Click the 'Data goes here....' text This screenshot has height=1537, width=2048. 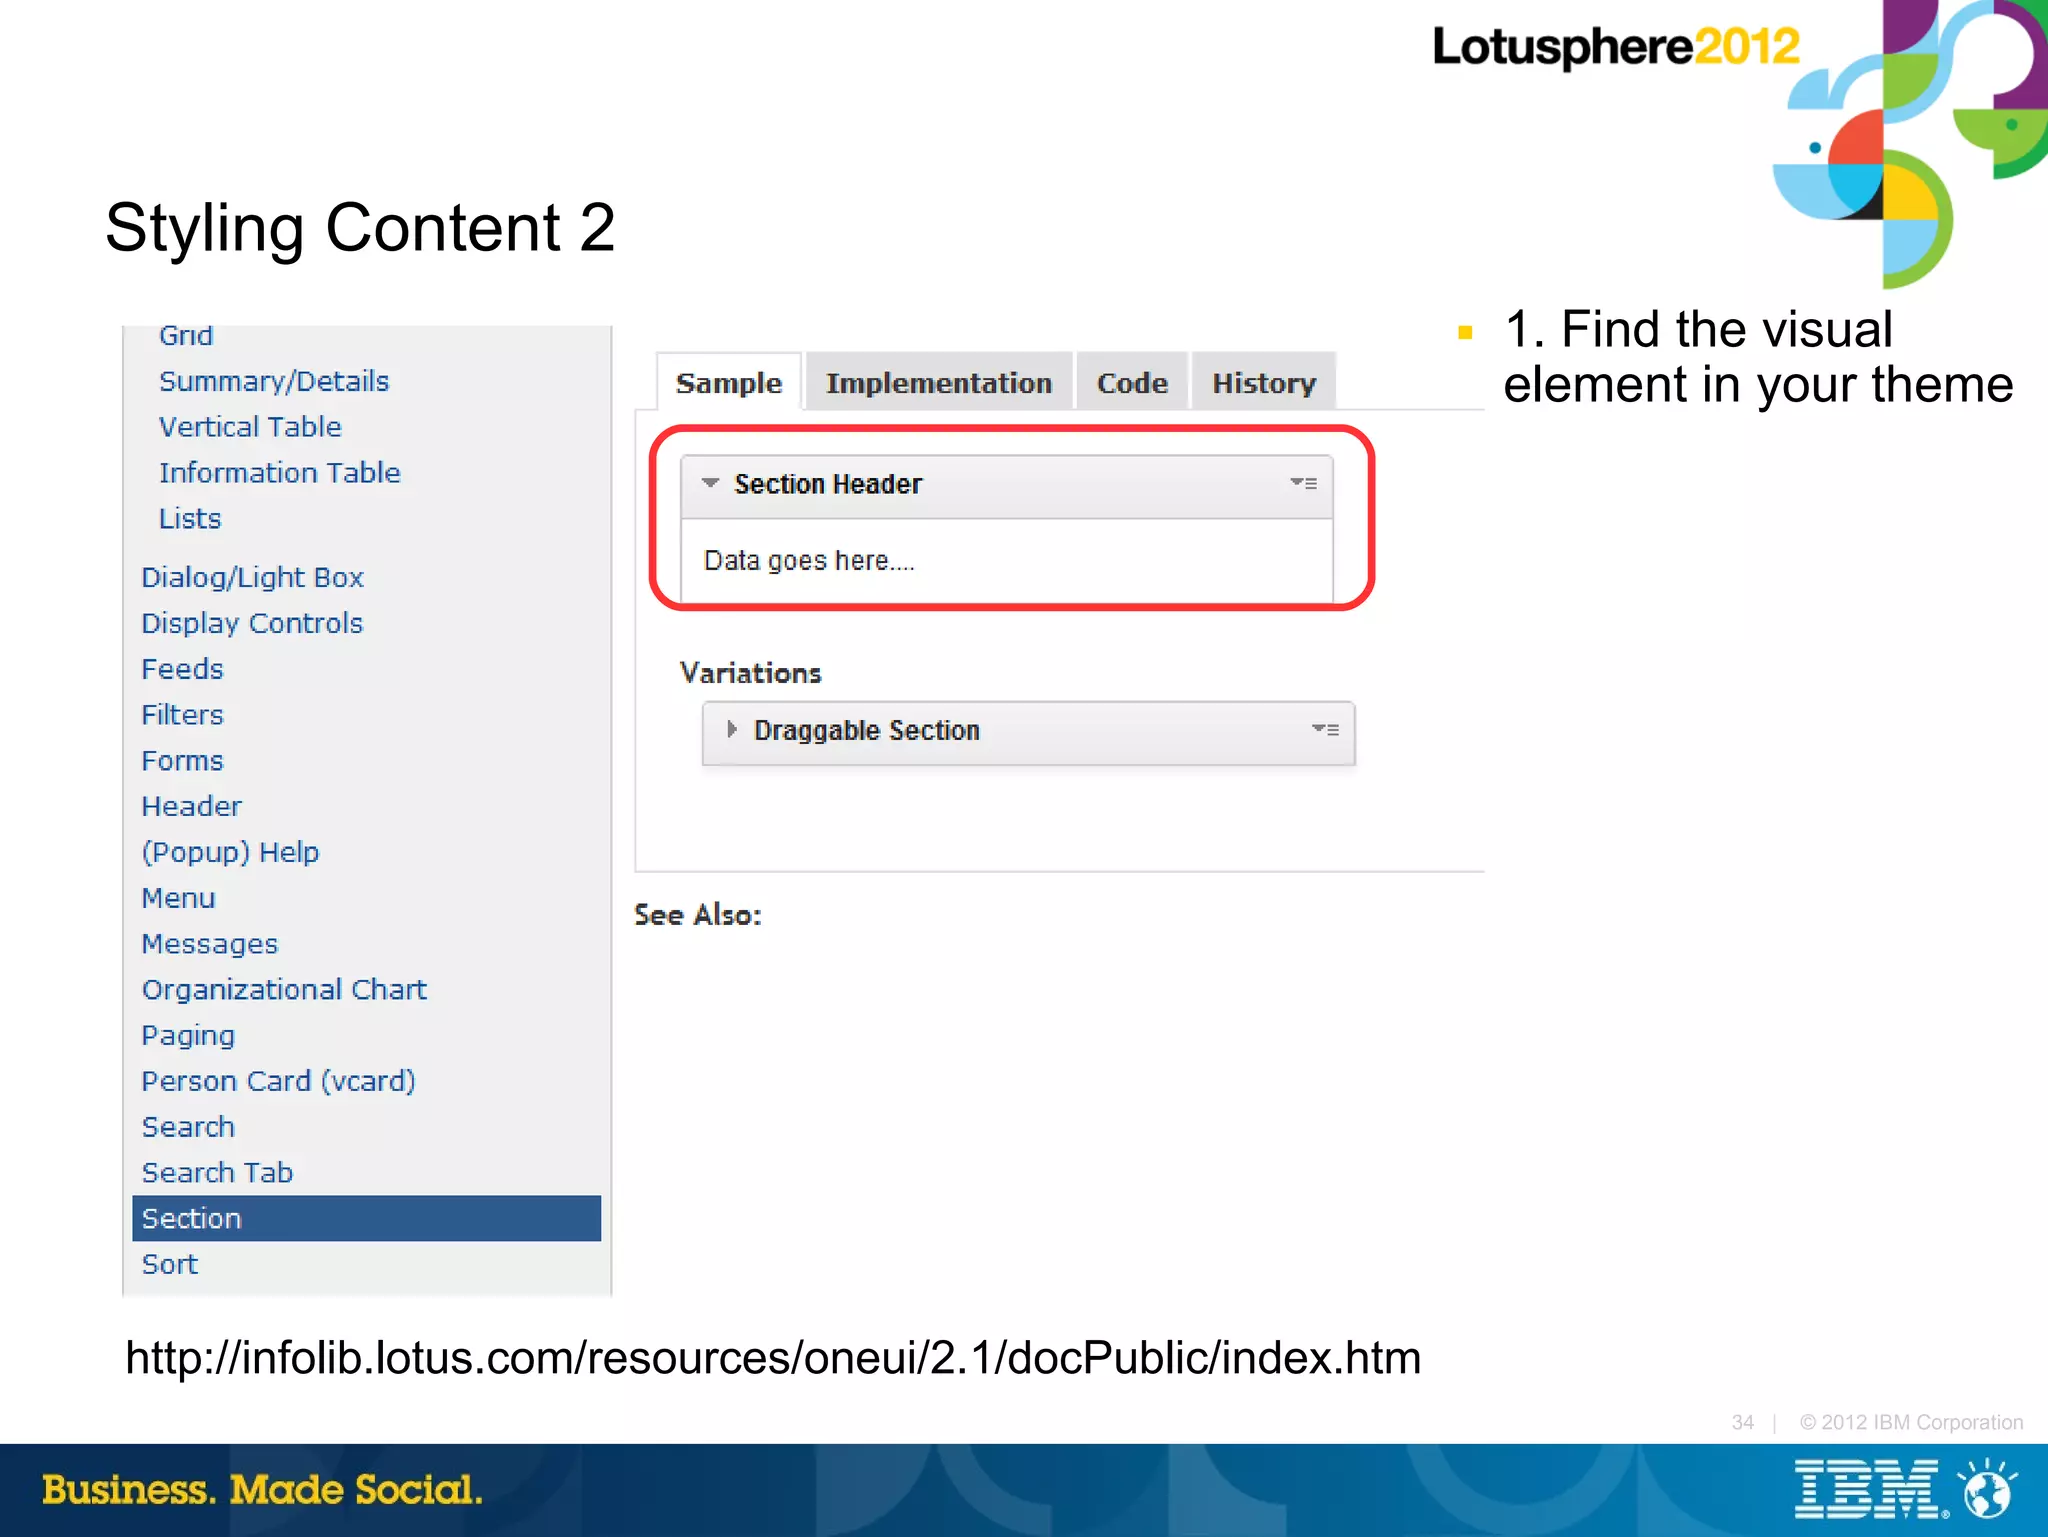(x=809, y=560)
